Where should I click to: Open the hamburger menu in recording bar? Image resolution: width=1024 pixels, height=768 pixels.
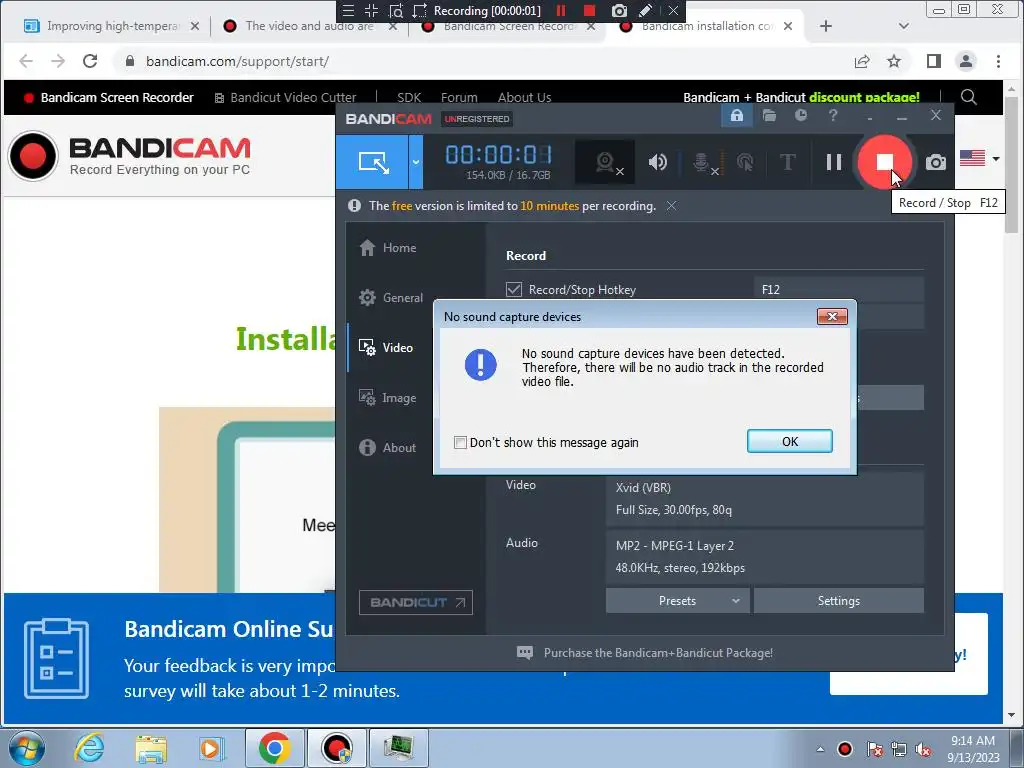pyautogui.click(x=348, y=10)
